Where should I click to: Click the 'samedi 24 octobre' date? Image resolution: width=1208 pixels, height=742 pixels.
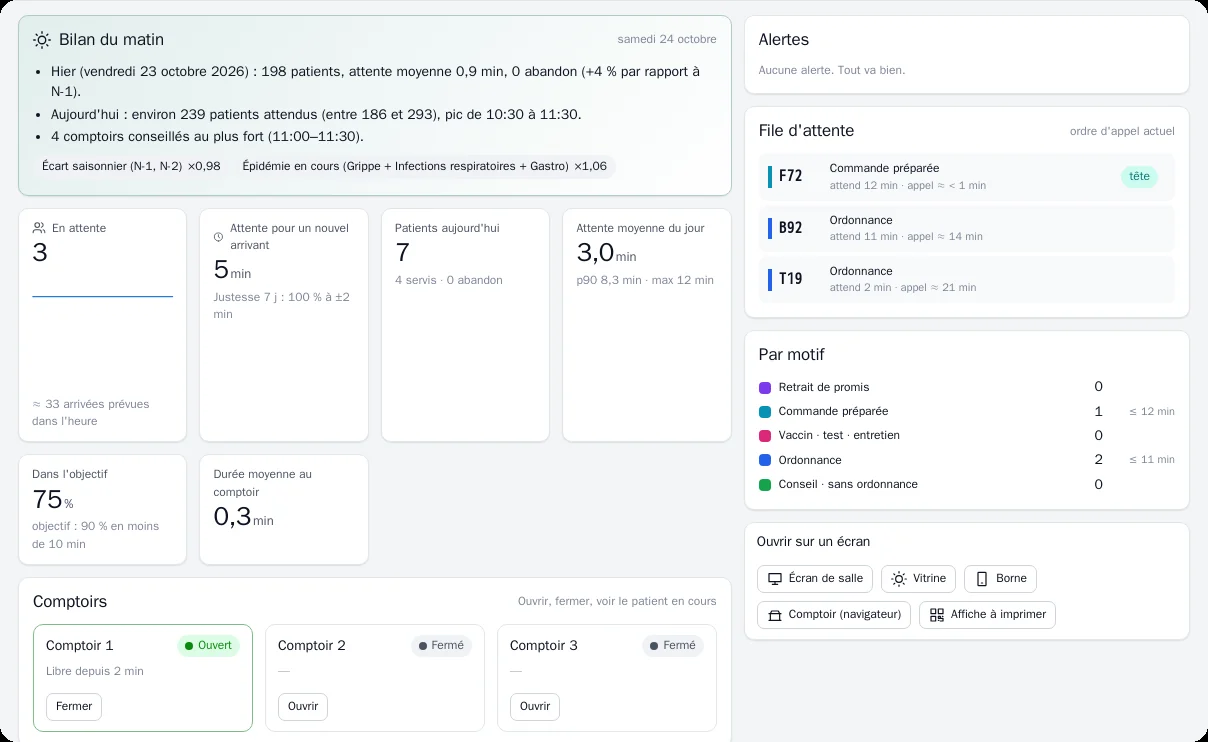click(667, 40)
